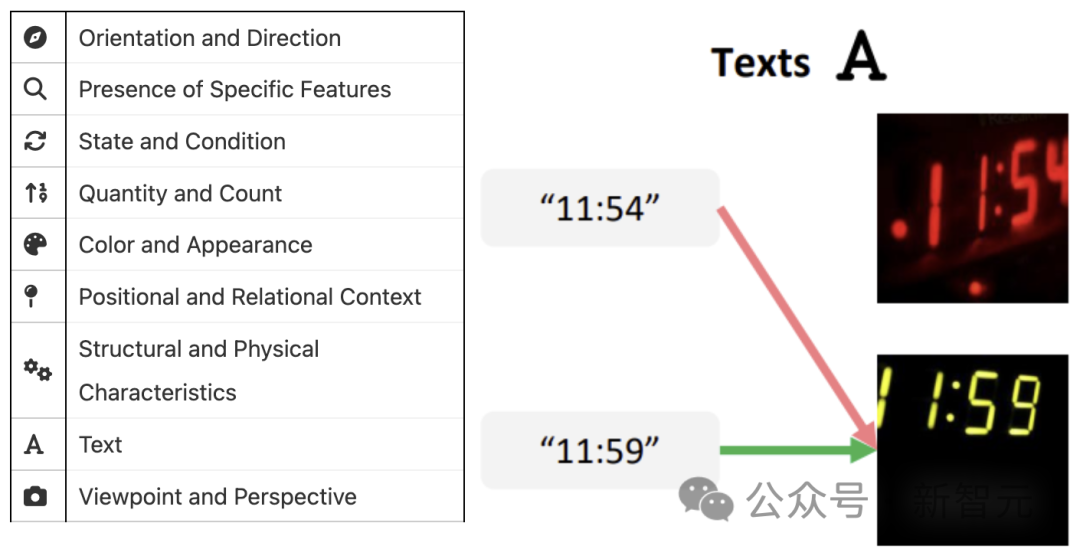Image resolution: width=1080 pixels, height=559 pixels.
Task: Click the magnifying glass Presence icon
Action: 36,90
